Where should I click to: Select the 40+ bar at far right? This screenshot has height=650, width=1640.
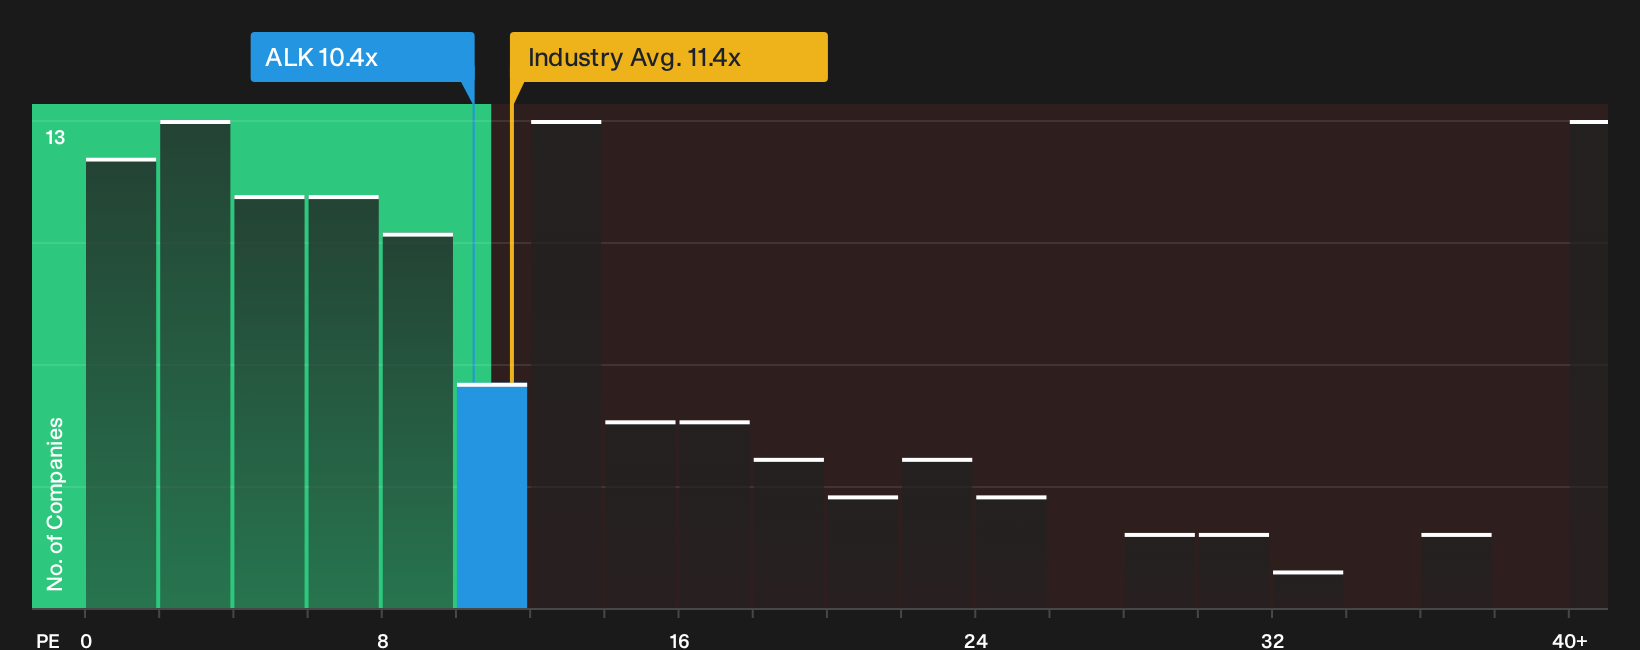[x=1589, y=364]
